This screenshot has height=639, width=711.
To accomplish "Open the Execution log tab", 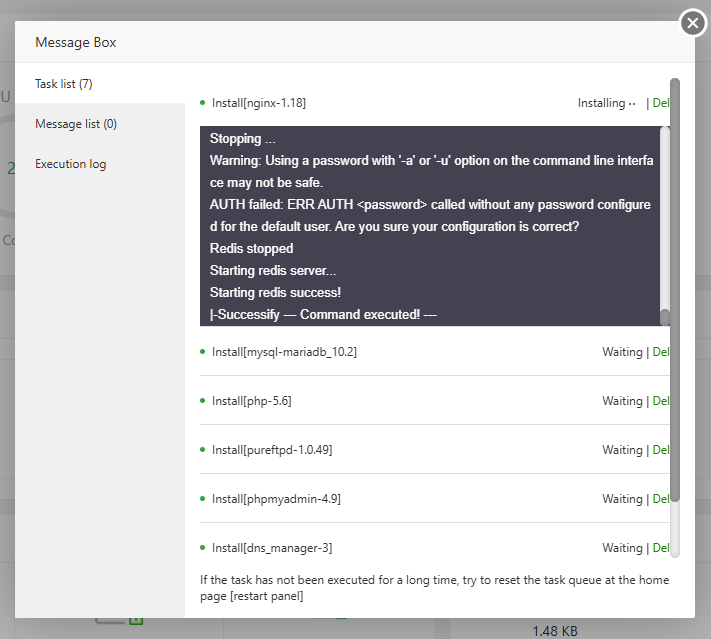I will pyautogui.click(x=70, y=164).
